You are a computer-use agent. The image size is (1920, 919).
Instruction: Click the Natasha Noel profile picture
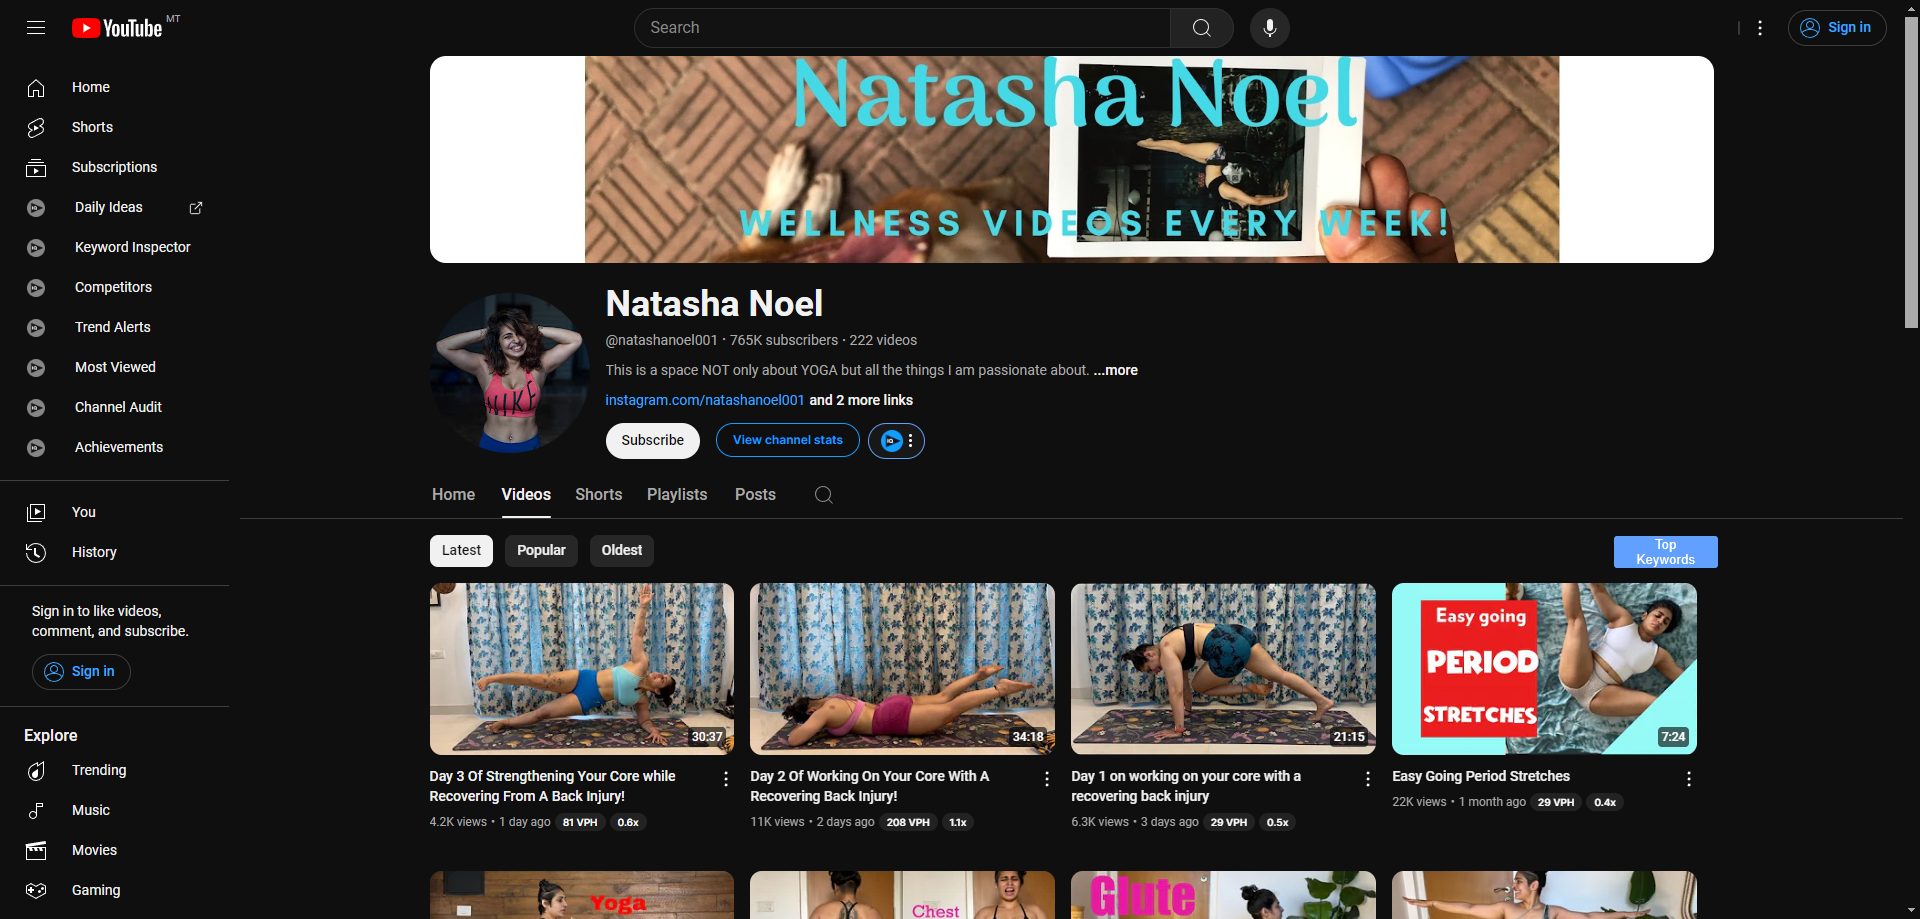pyautogui.click(x=510, y=373)
